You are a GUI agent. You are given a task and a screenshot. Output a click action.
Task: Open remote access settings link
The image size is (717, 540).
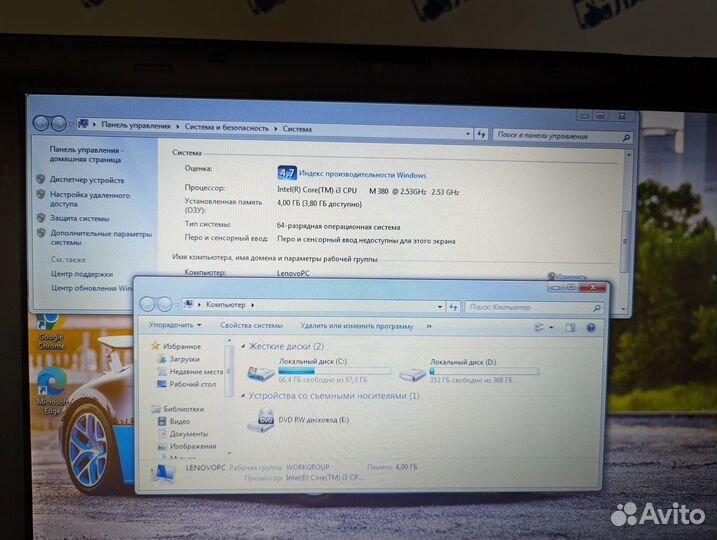pyautogui.click(x=90, y=199)
